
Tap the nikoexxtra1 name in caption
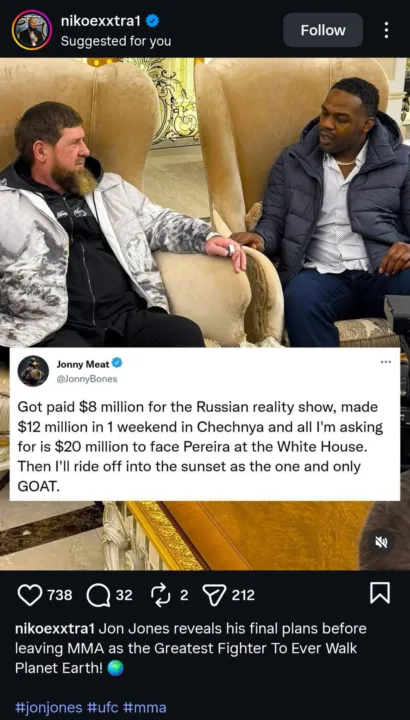tap(55, 629)
